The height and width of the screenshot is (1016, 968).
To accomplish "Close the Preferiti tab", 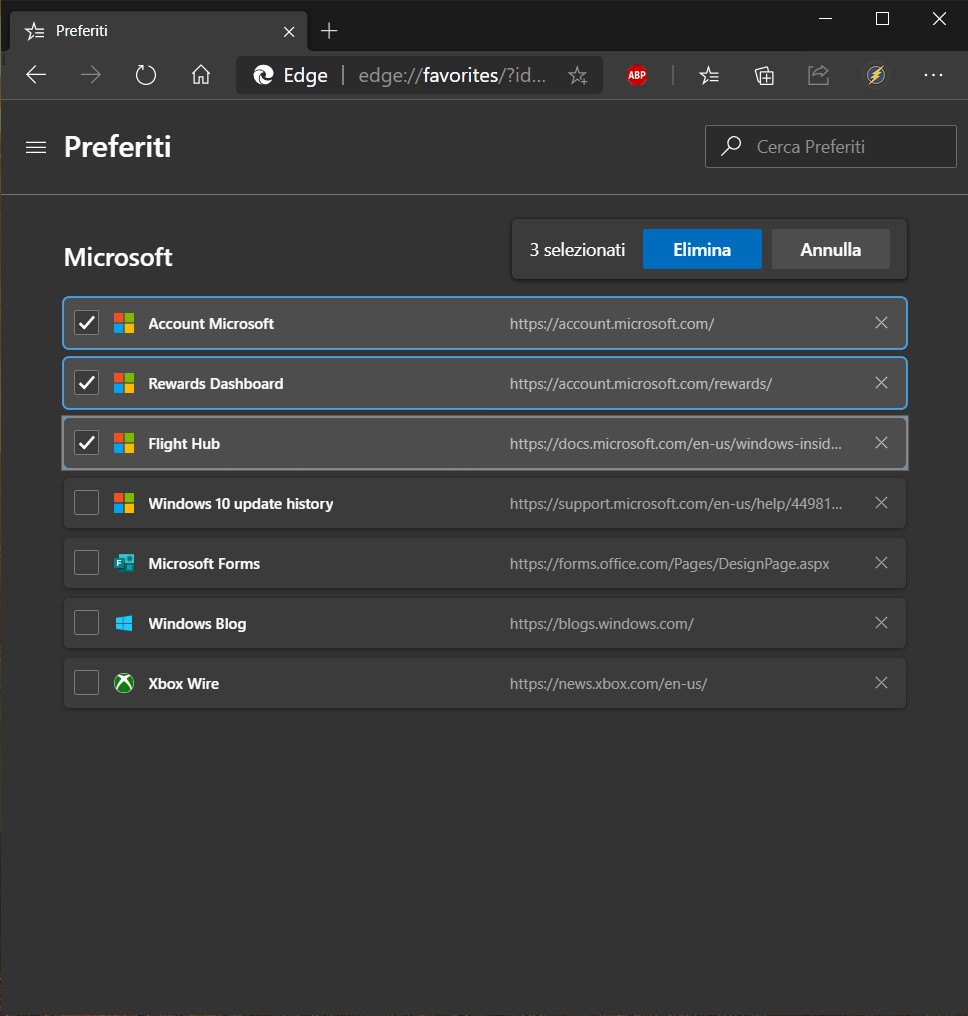I will (289, 32).
